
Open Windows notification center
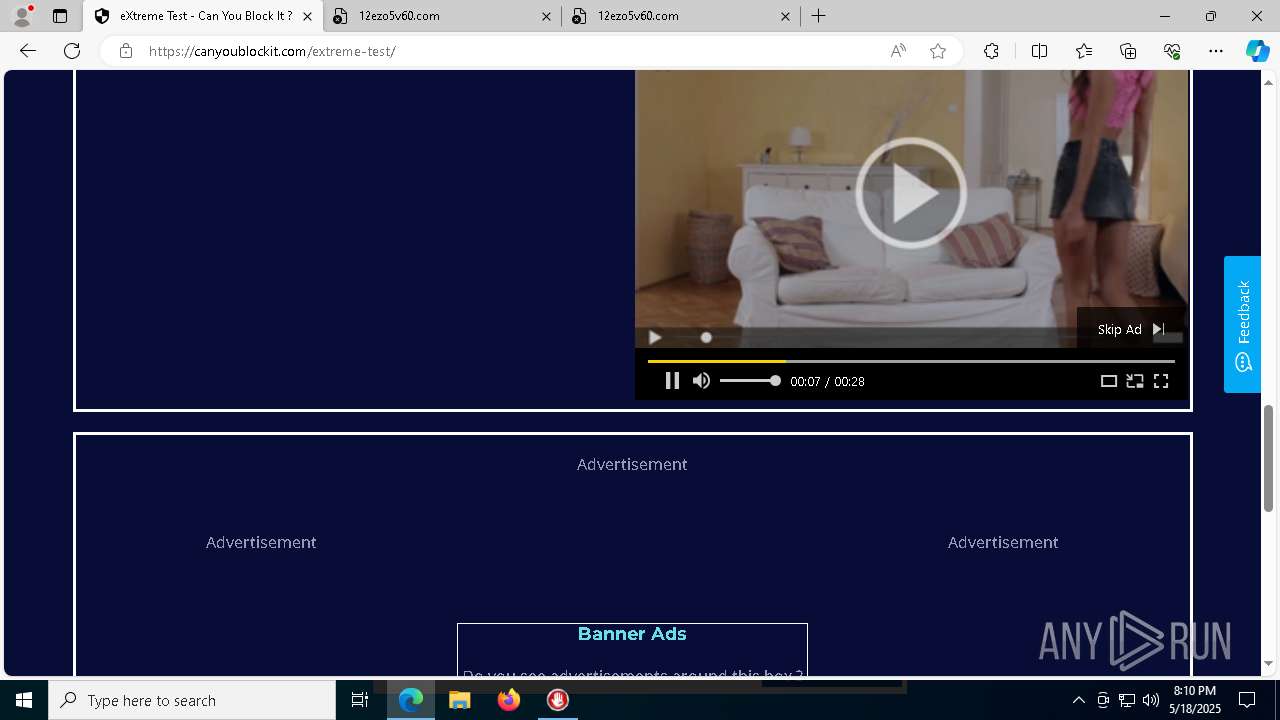point(1247,700)
